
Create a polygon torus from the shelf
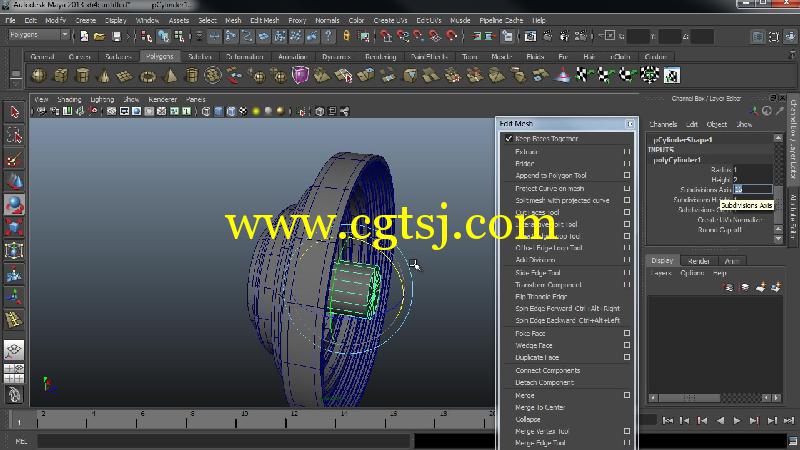148,76
